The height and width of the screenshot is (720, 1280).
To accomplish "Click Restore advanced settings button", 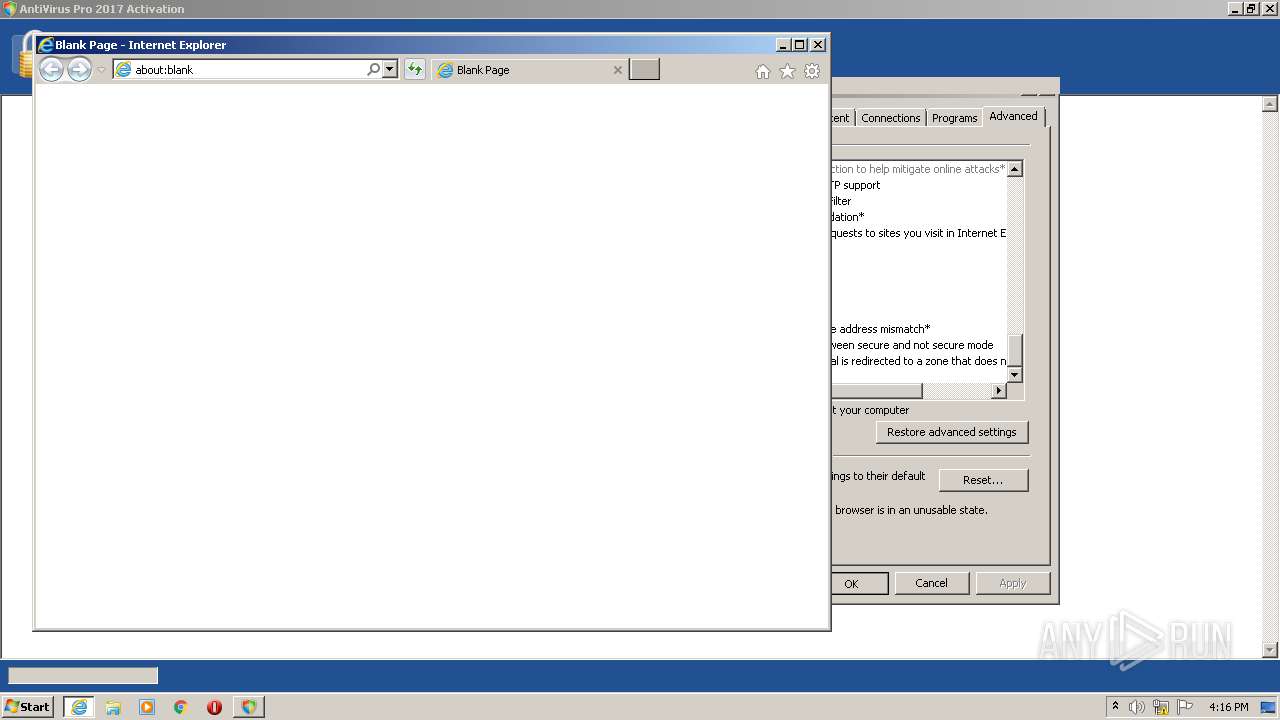I will [x=951, y=432].
